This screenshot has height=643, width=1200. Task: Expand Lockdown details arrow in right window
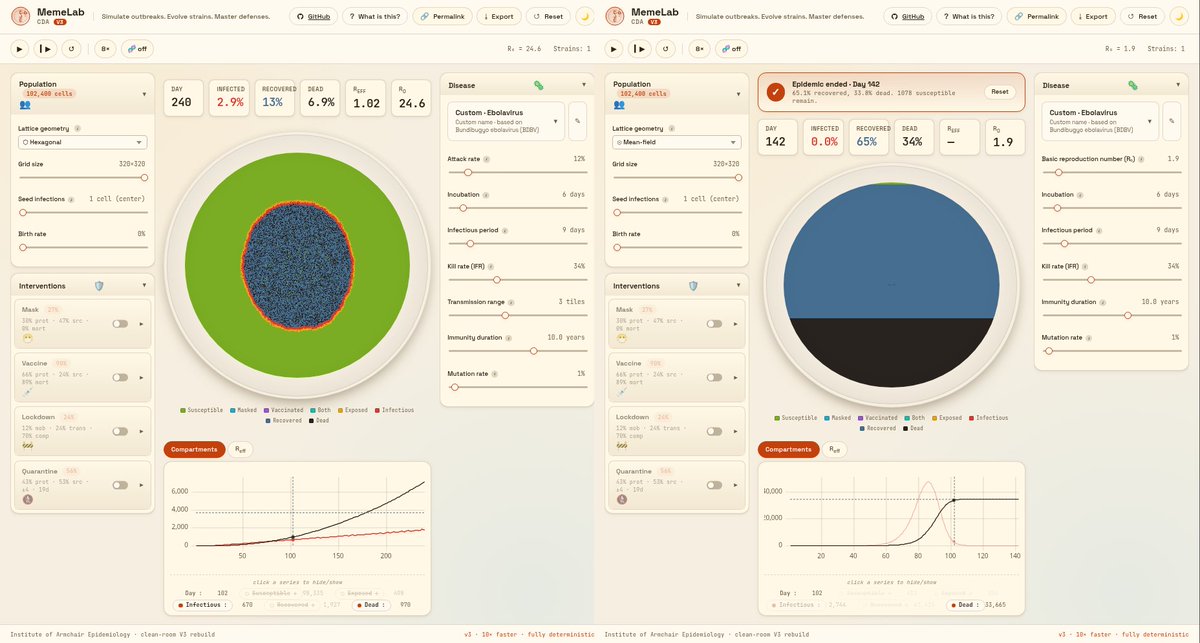(x=734, y=431)
